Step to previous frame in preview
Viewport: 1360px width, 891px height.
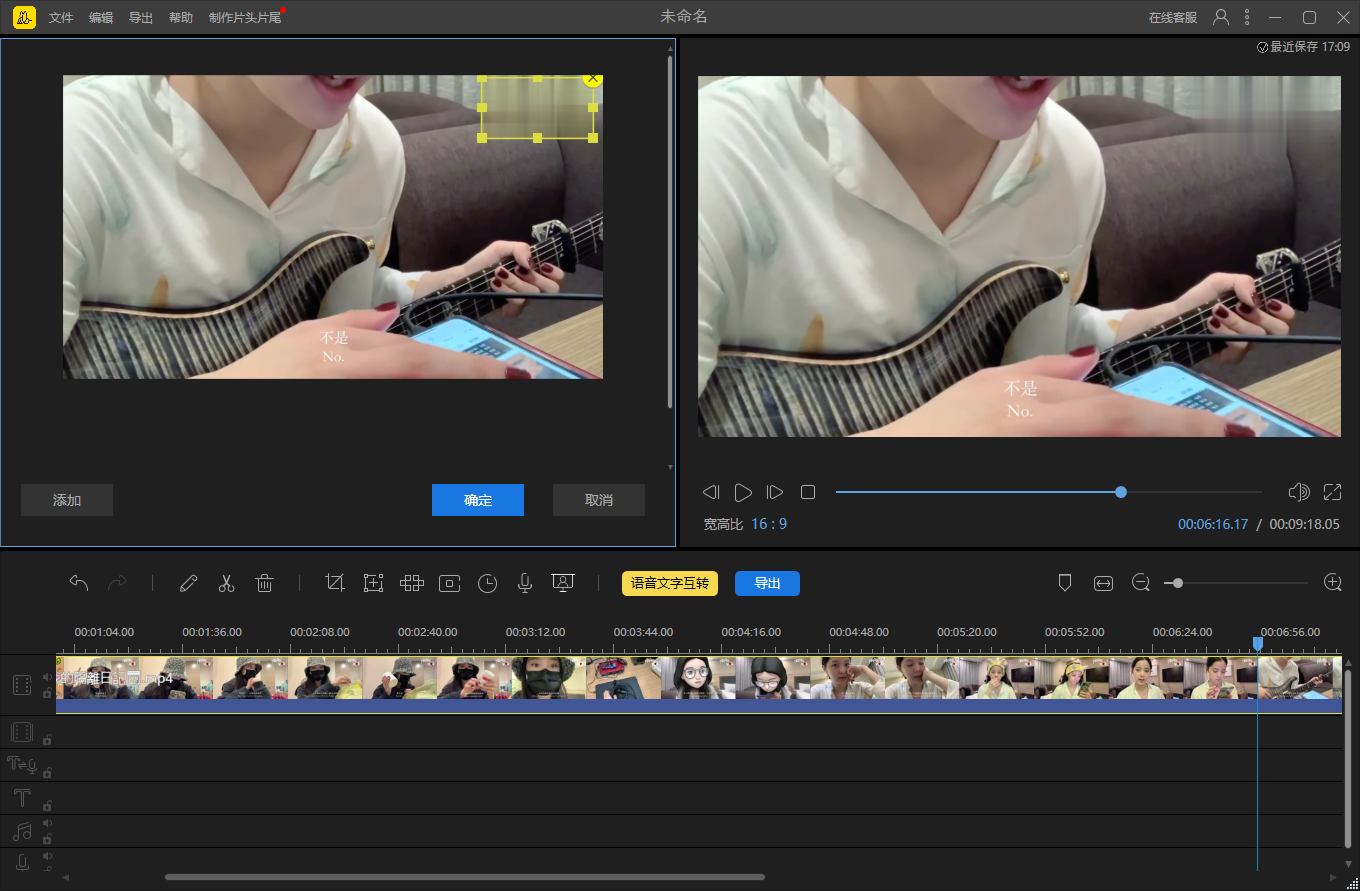tap(711, 492)
